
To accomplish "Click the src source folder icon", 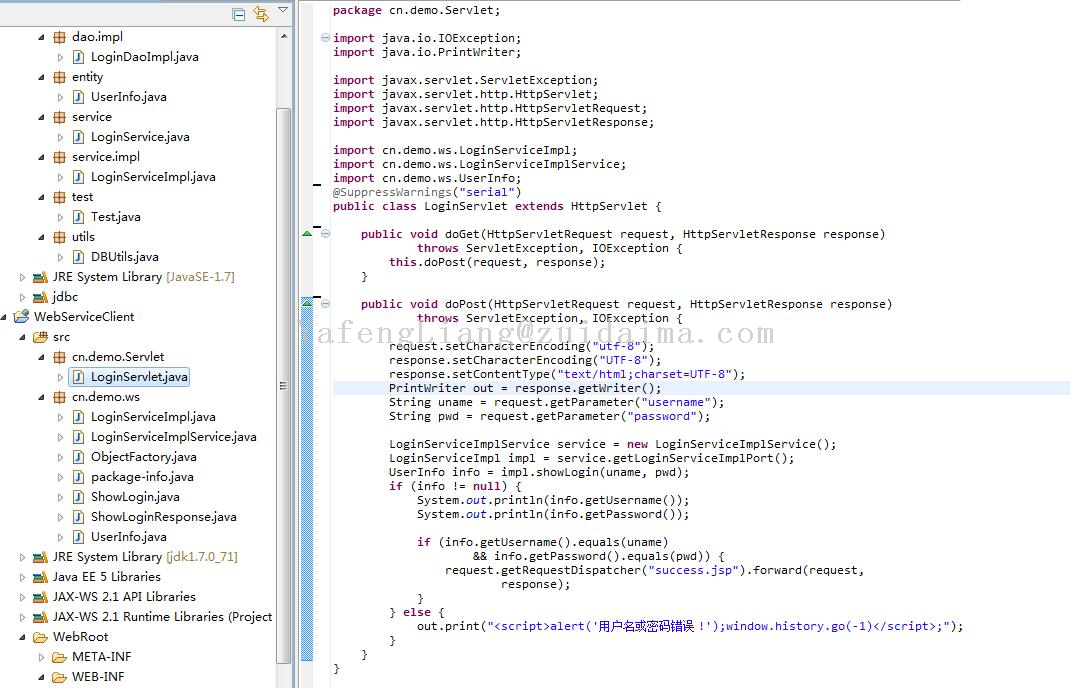I will (x=40, y=337).
